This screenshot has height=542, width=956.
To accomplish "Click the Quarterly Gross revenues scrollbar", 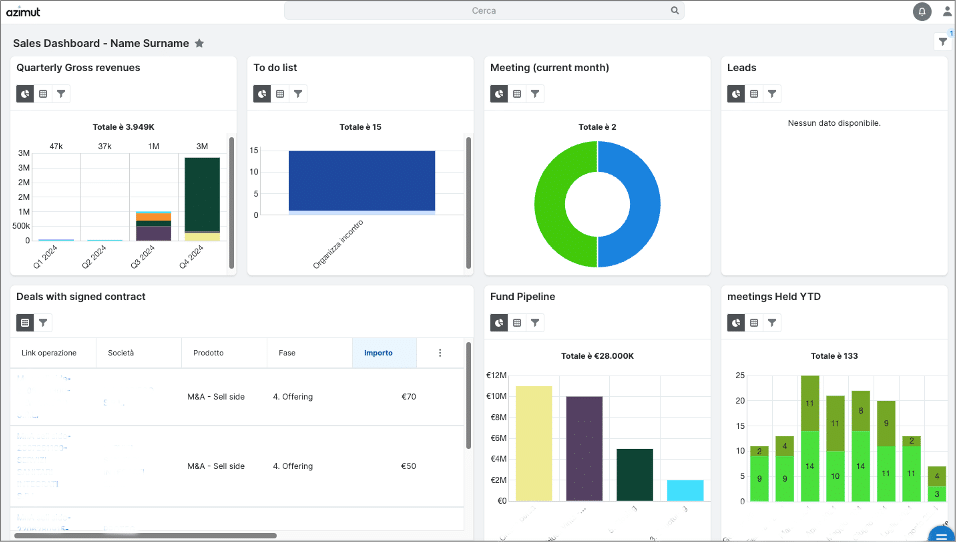I will click(232, 202).
